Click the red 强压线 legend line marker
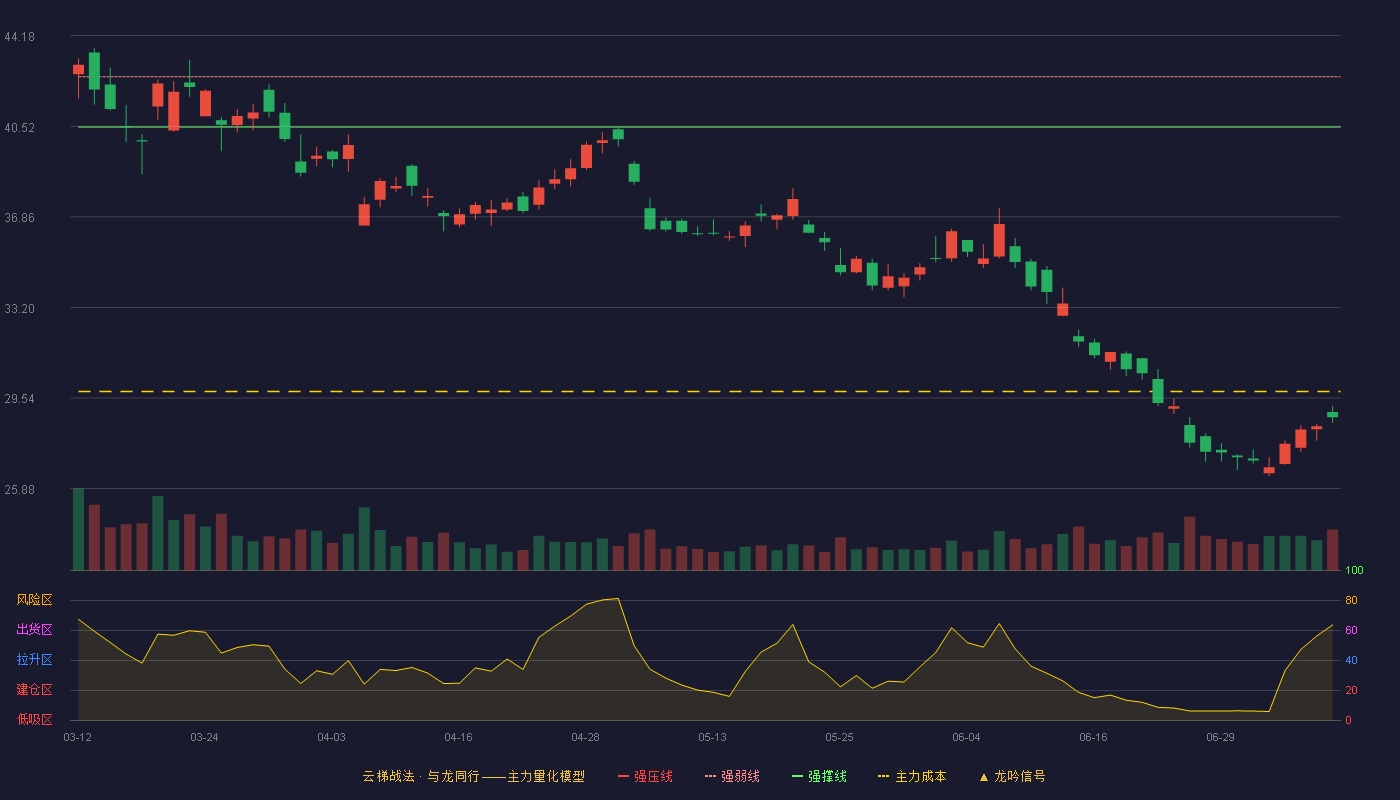Screen dimensions: 1400x800 coord(623,776)
